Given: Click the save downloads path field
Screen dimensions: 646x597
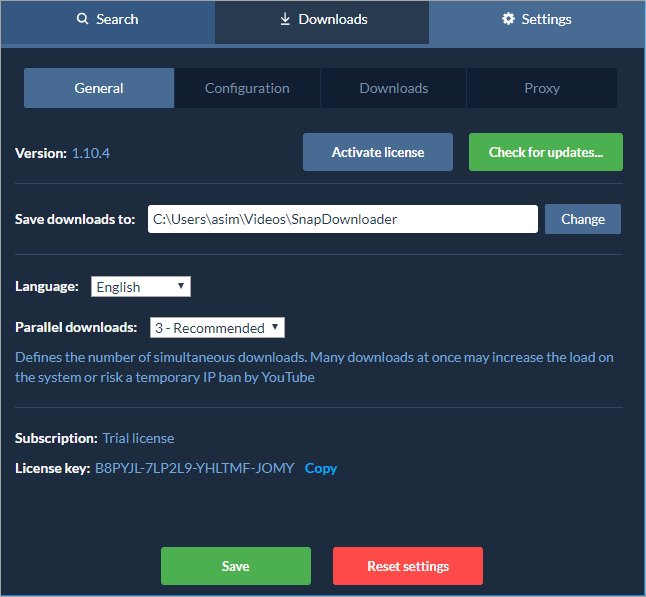Looking at the screenshot, I should [342, 219].
